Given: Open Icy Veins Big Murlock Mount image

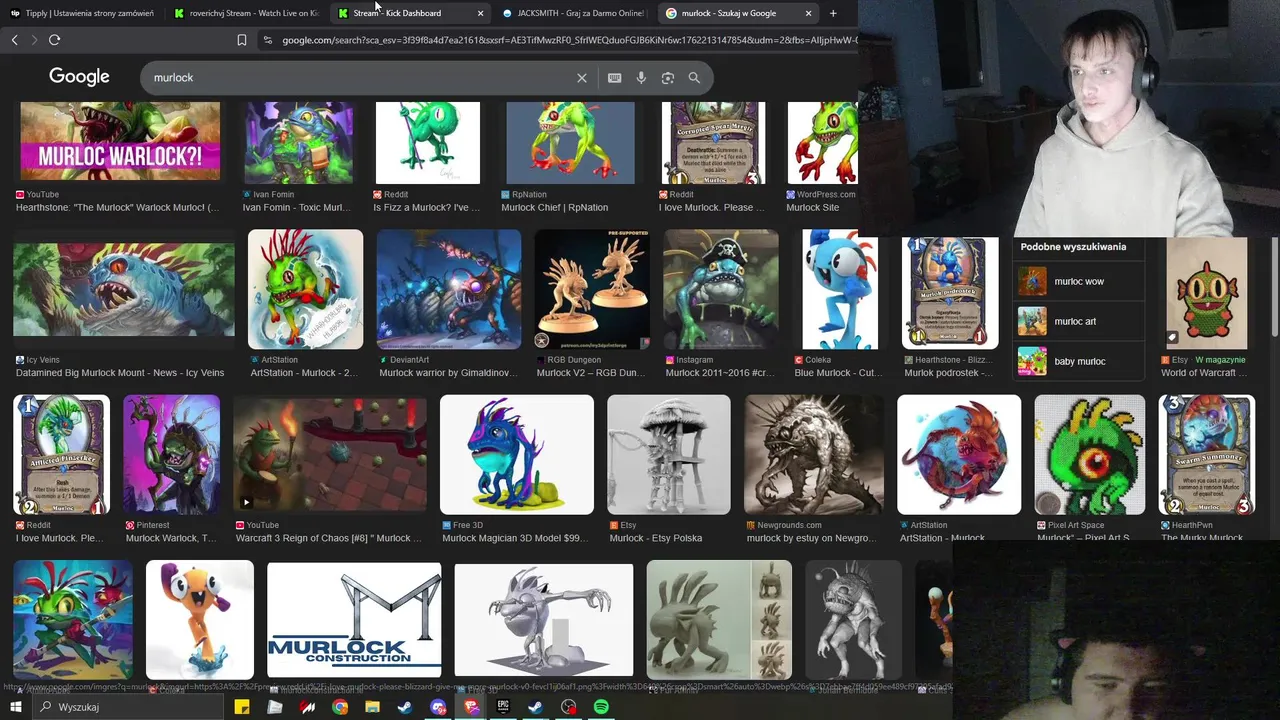Looking at the screenshot, I should [x=124, y=289].
